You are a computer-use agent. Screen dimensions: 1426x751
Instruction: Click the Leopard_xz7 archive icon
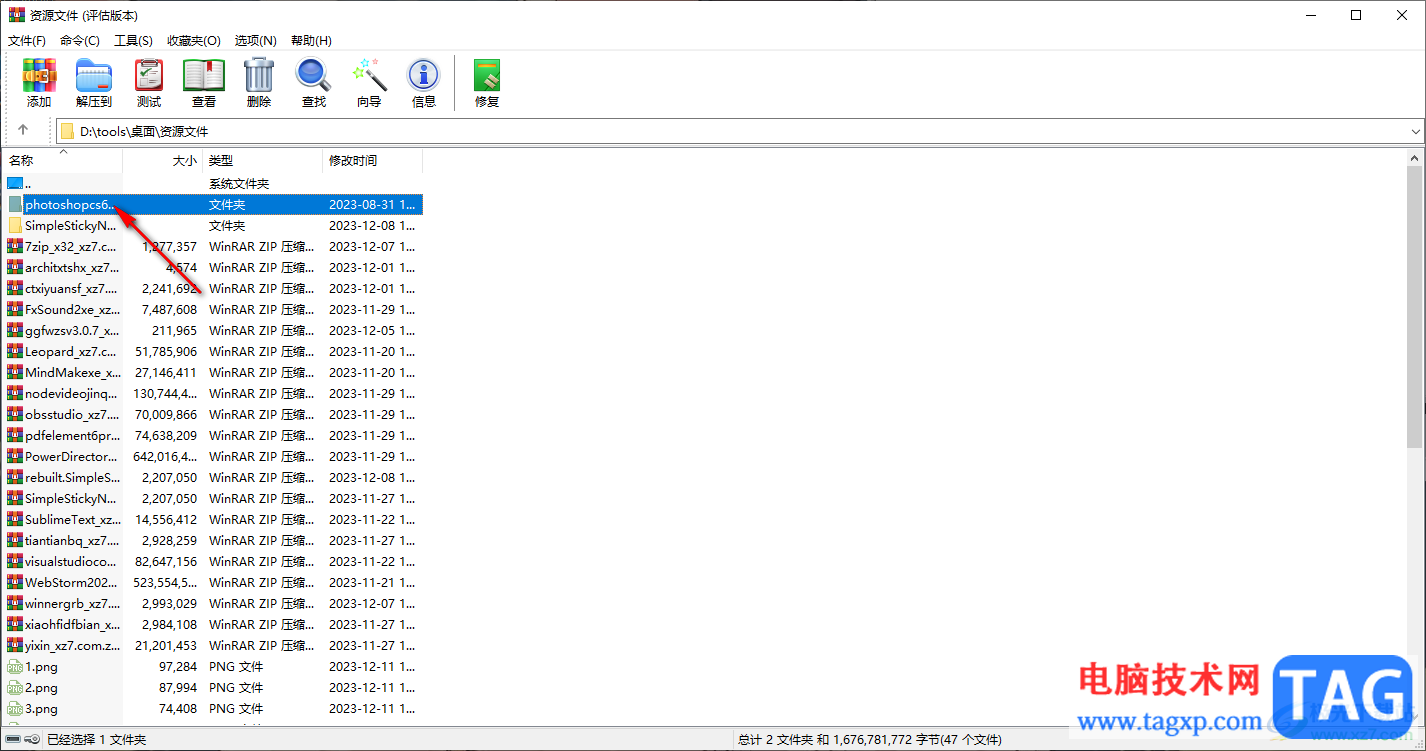click(x=14, y=351)
